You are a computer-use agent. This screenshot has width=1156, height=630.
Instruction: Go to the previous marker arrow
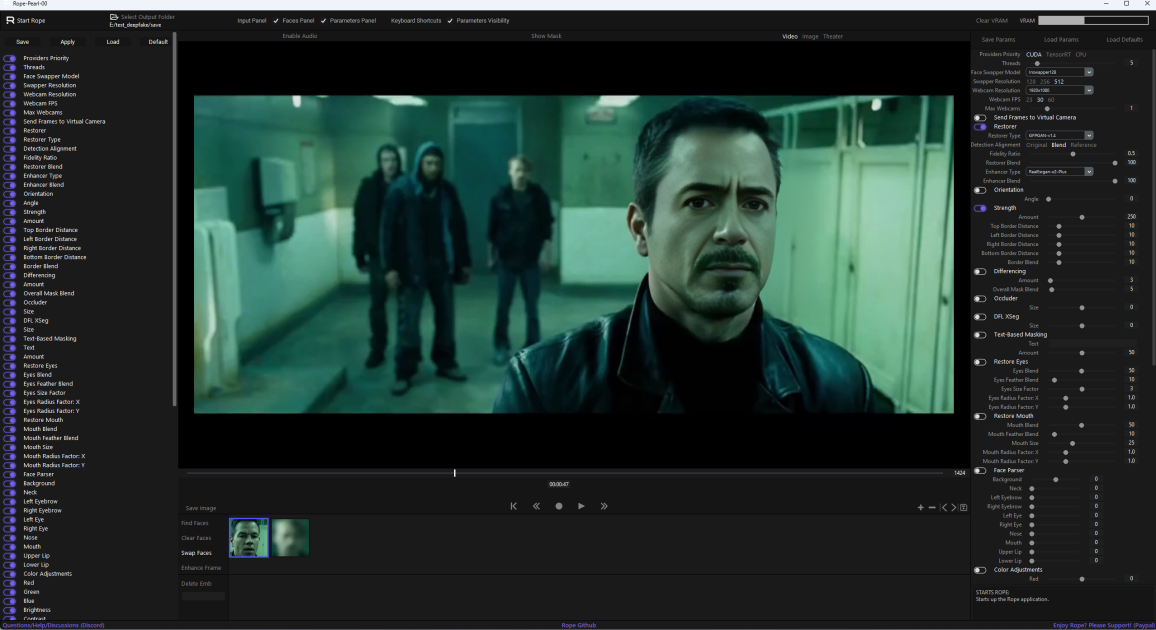tap(944, 507)
